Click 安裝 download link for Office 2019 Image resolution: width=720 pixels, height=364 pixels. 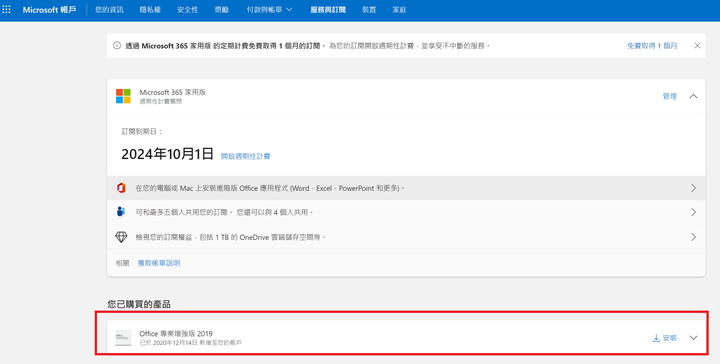pos(665,338)
